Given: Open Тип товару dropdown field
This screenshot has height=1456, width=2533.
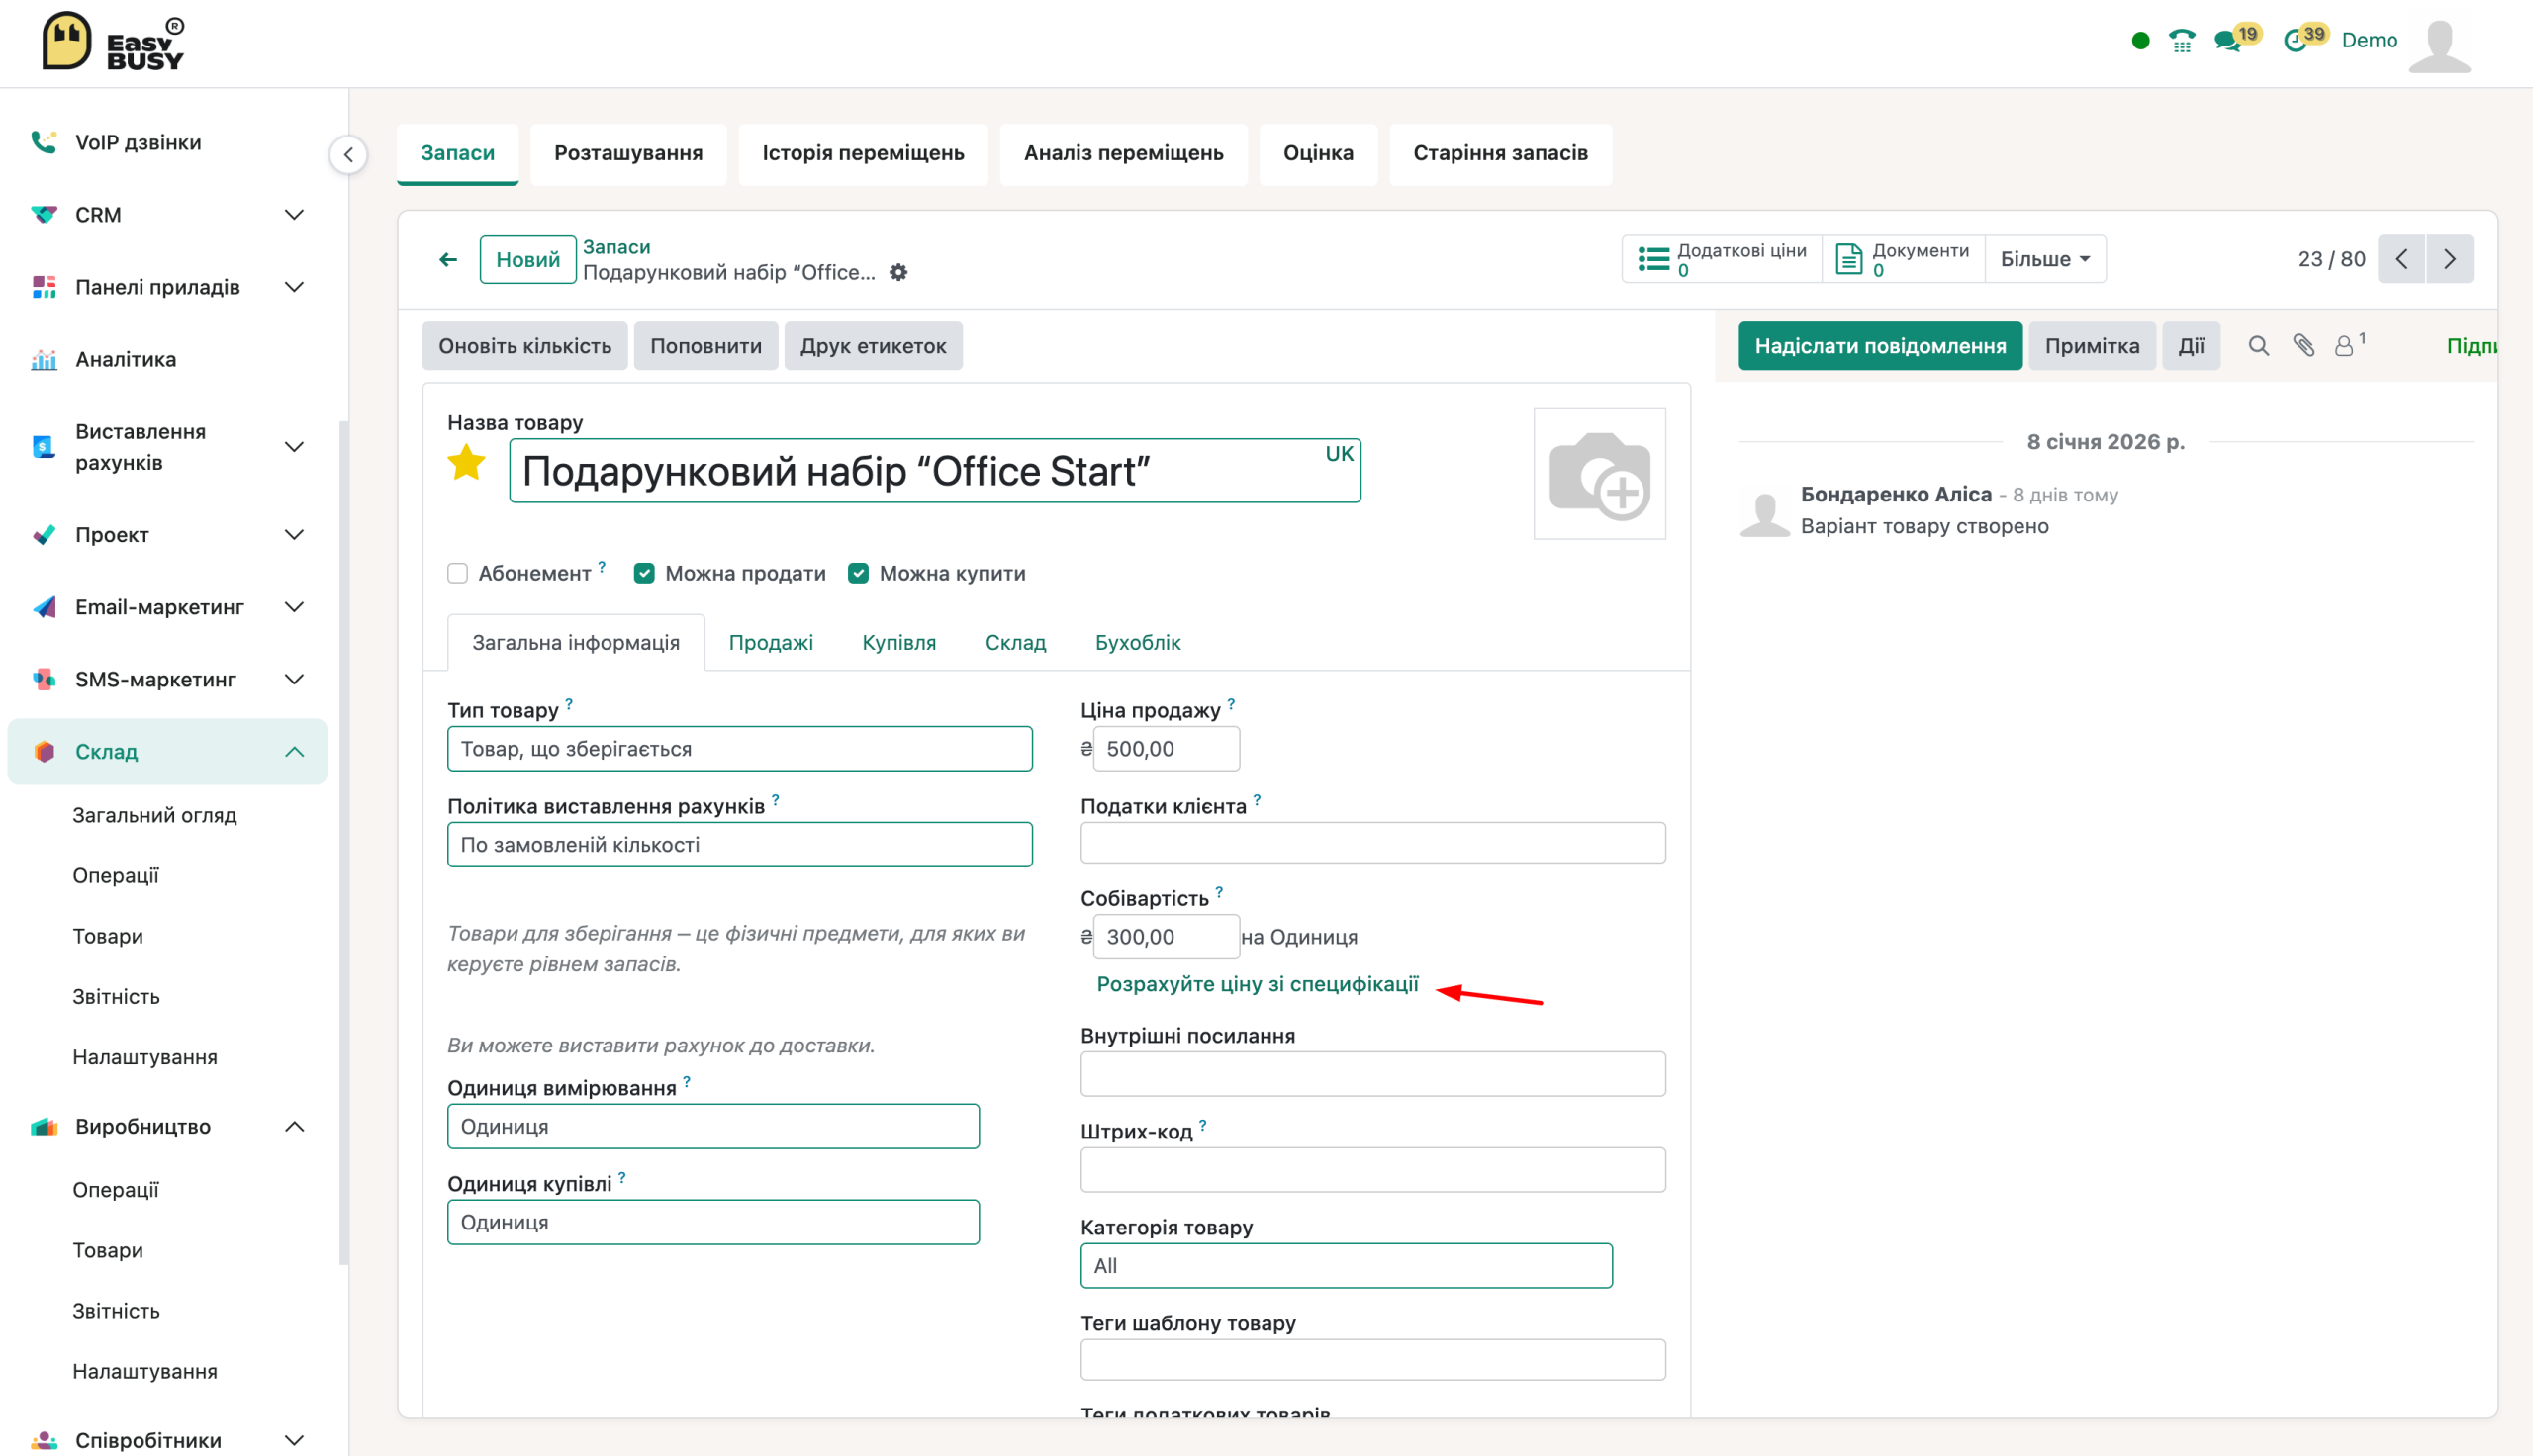Looking at the screenshot, I should pos(740,749).
